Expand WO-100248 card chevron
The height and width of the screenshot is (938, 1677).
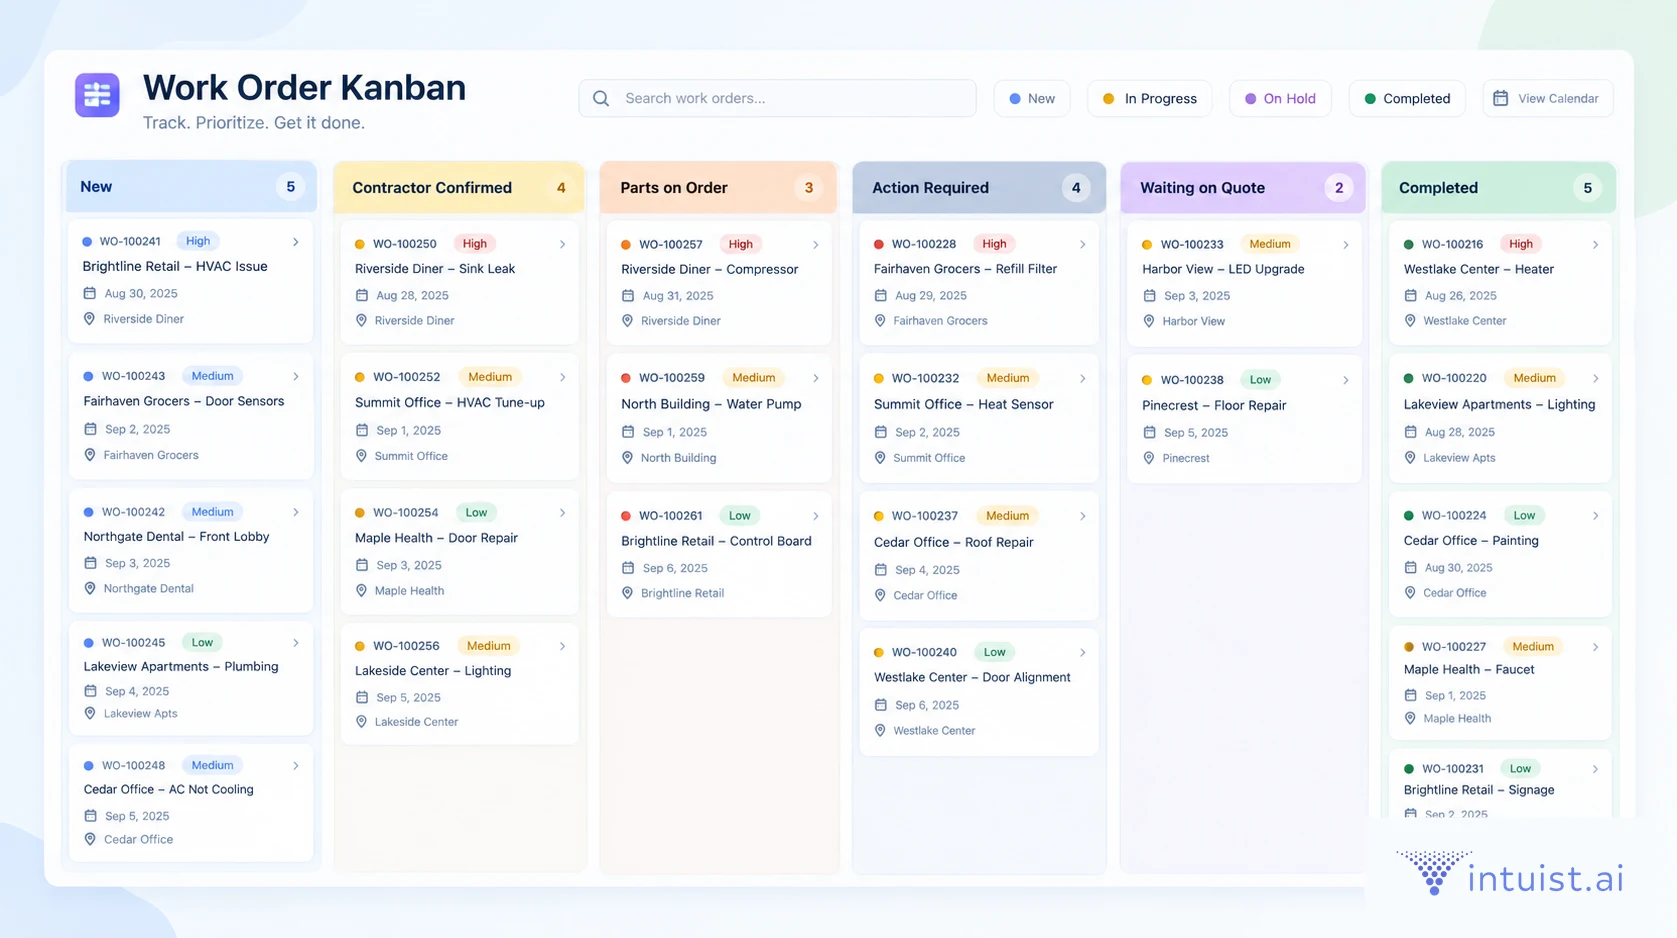296,766
